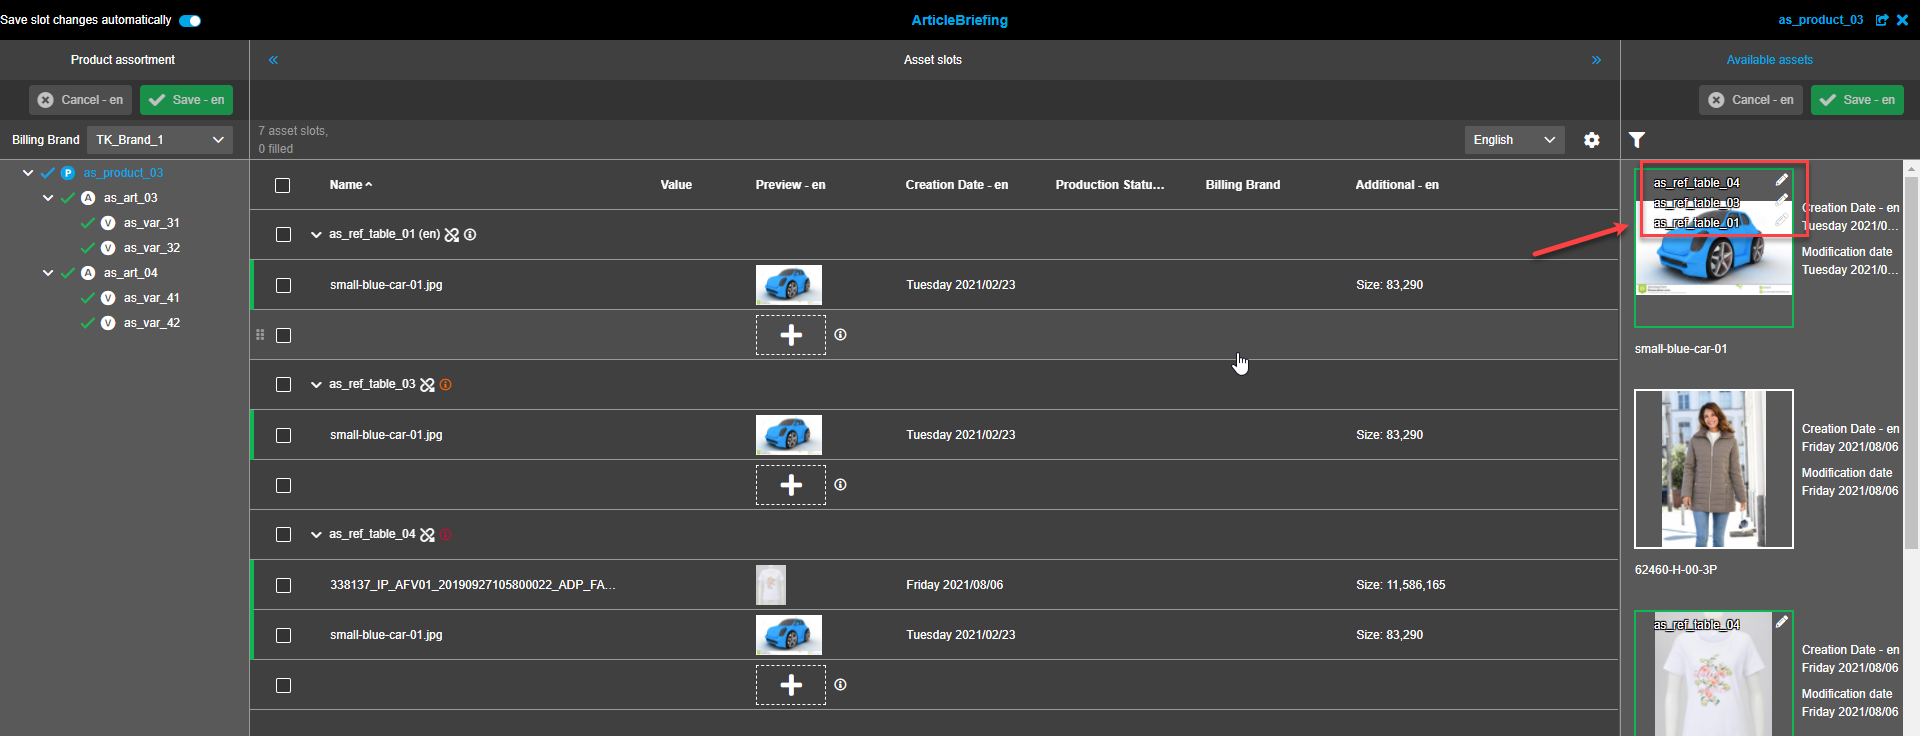
Task: Click Save - en in Product assortment
Action: [187, 100]
